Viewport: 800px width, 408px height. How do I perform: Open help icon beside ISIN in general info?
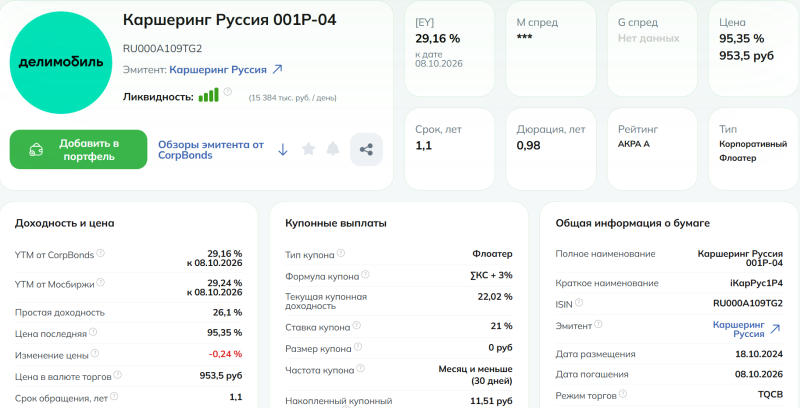coord(579,302)
